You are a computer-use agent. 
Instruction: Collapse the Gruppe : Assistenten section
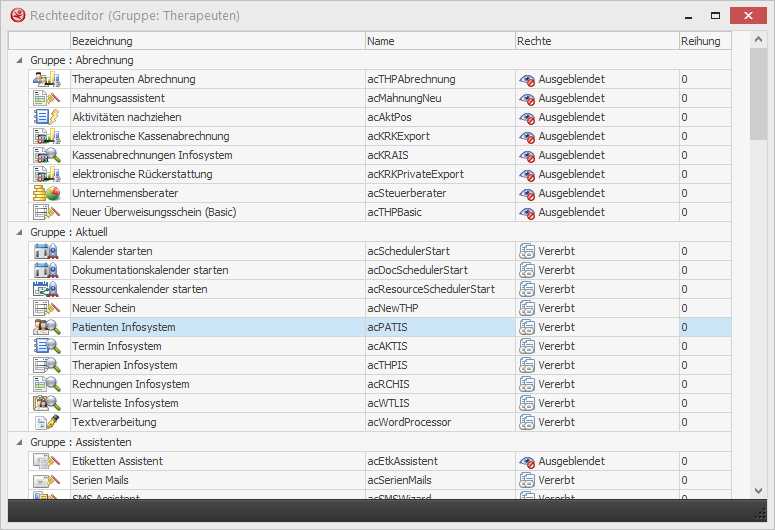(x=19, y=442)
